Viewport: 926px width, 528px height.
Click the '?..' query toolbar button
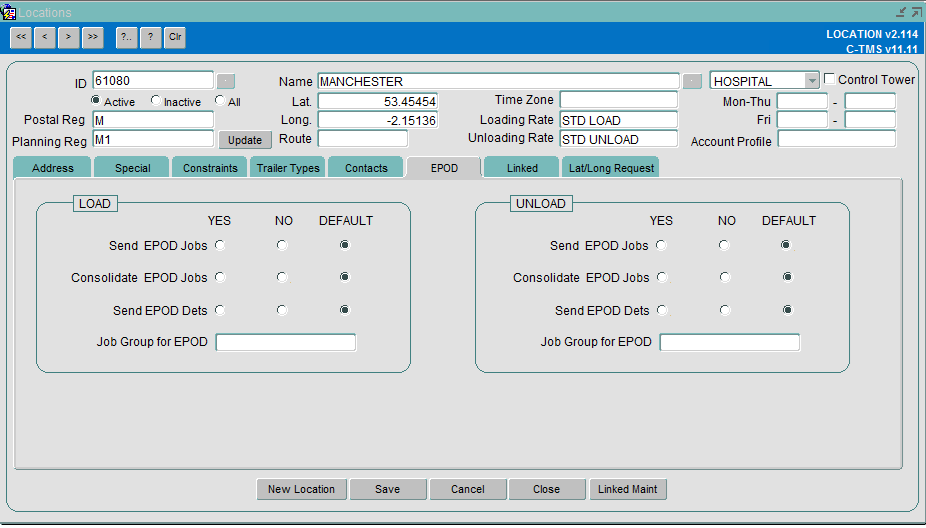(x=126, y=37)
